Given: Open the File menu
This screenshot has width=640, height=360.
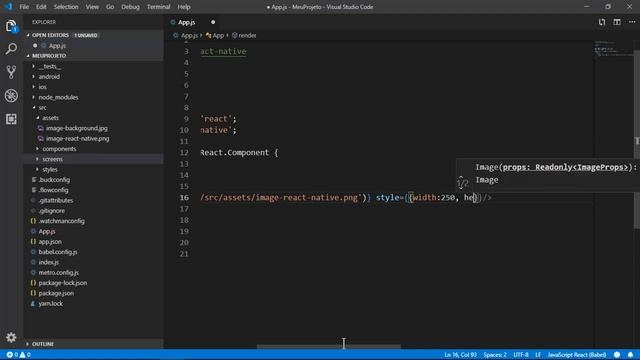Looking at the screenshot, I should pos(24,7).
